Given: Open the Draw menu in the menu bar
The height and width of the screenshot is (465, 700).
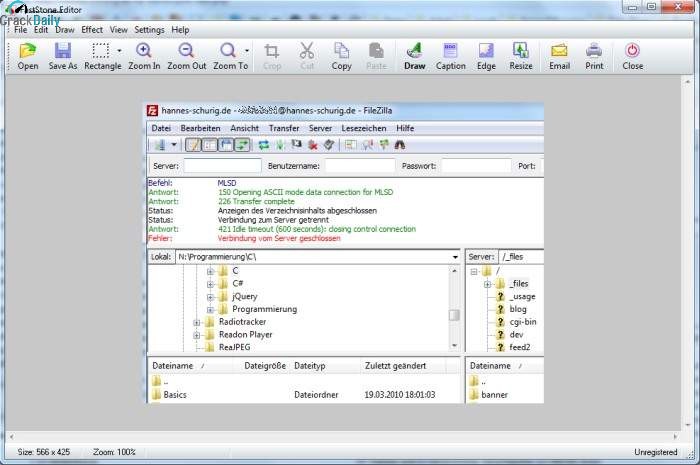Looking at the screenshot, I should [x=65, y=30].
